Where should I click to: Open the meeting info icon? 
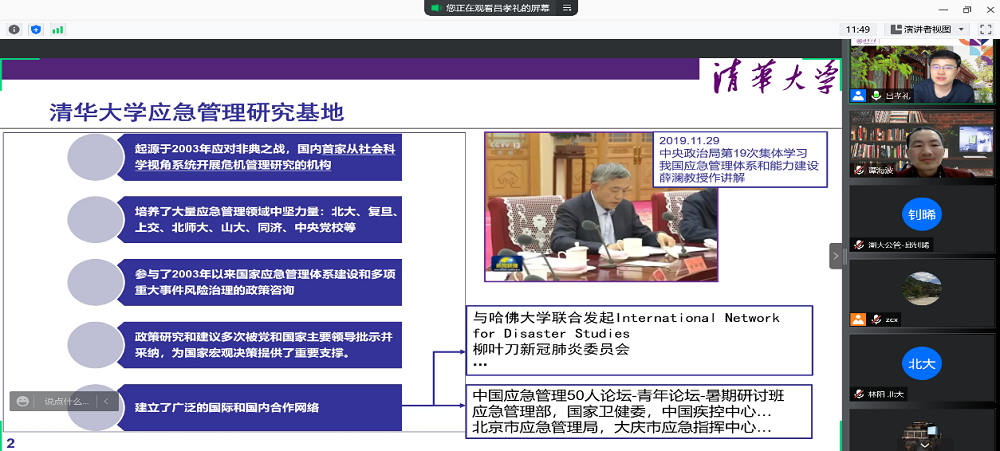point(14,30)
